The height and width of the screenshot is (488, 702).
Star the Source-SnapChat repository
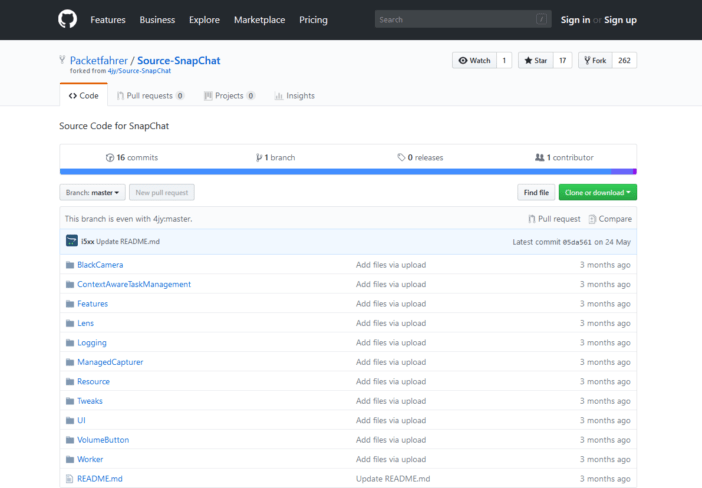click(535, 60)
